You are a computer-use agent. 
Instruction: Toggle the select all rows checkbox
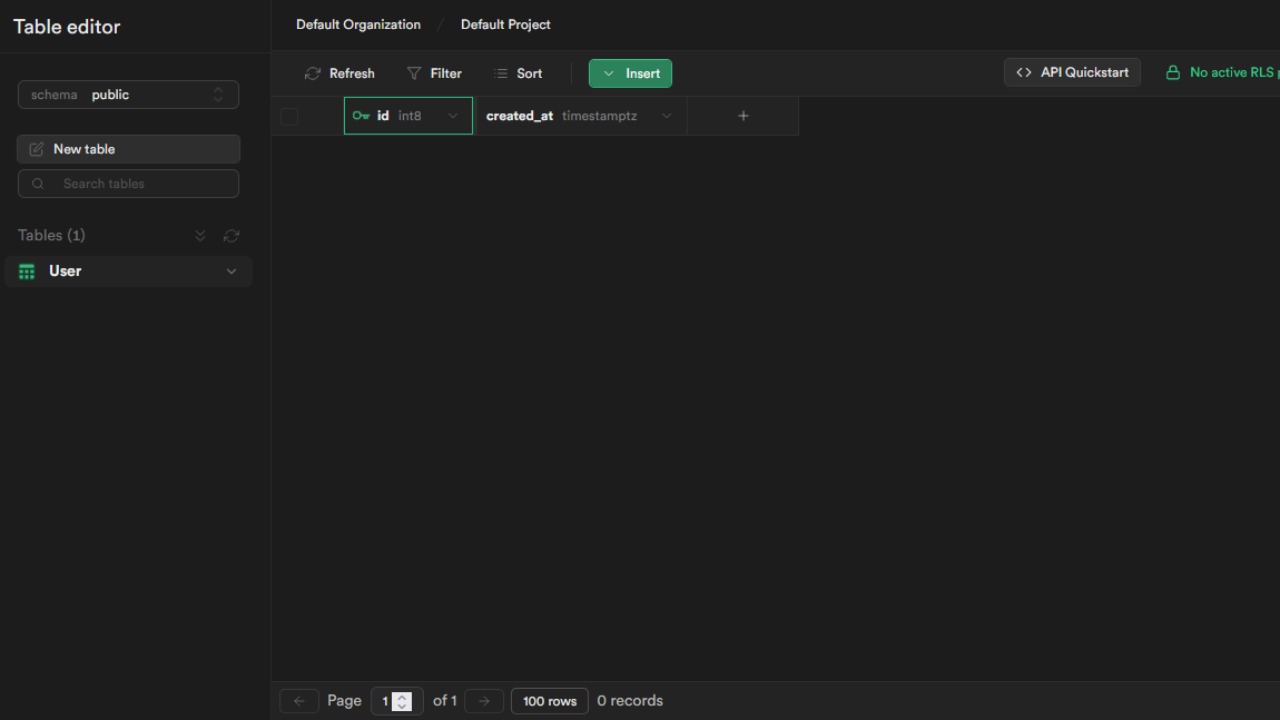289,116
